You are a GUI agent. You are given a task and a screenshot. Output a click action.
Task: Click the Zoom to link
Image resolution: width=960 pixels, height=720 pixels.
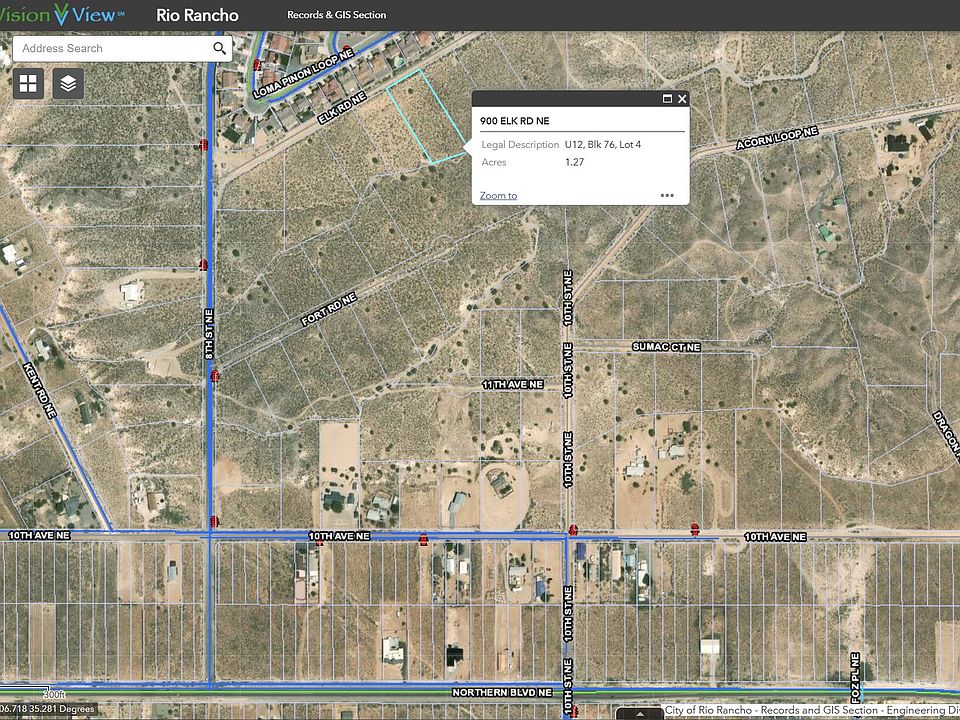click(x=498, y=196)
